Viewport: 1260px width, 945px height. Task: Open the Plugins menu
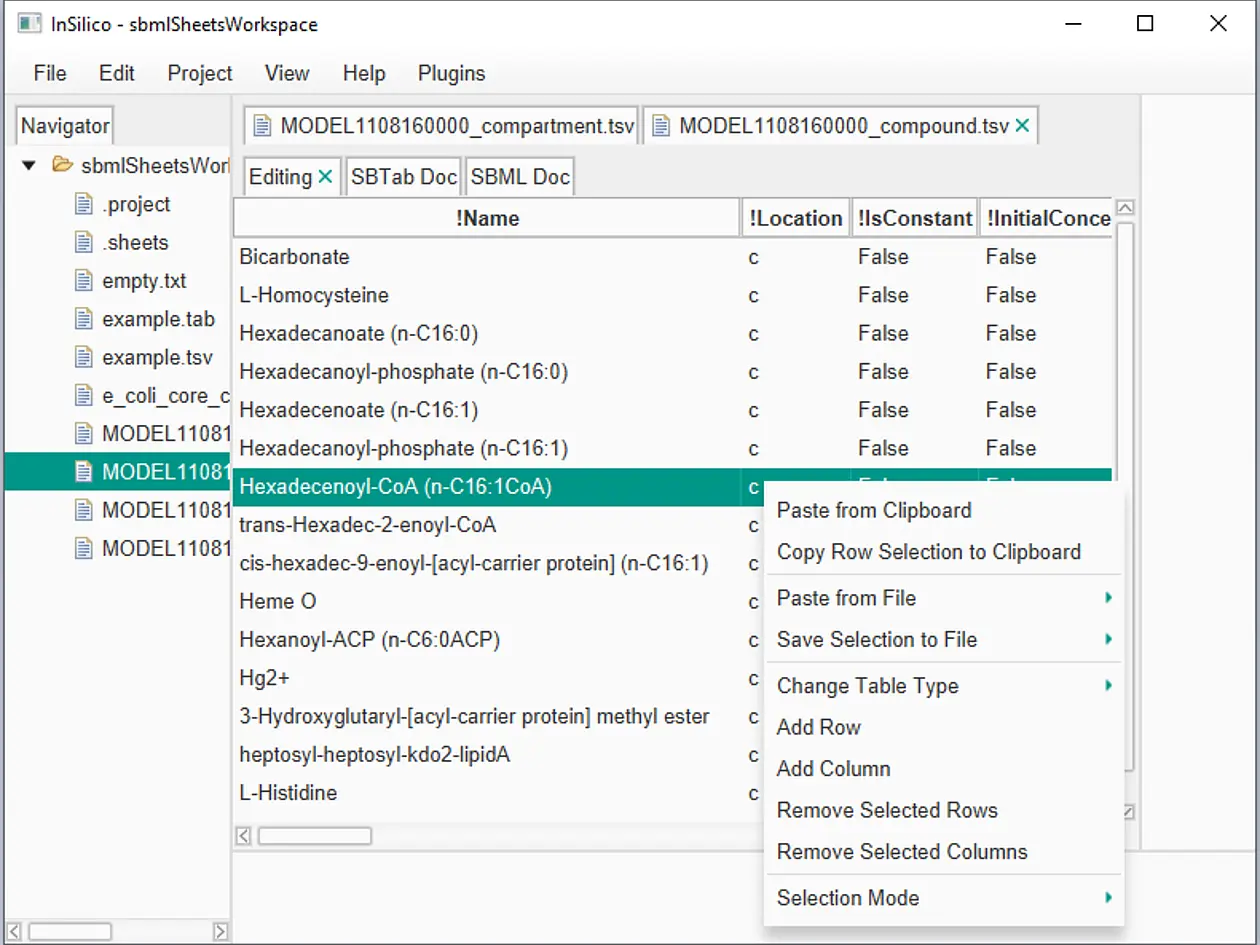[452, 73]
